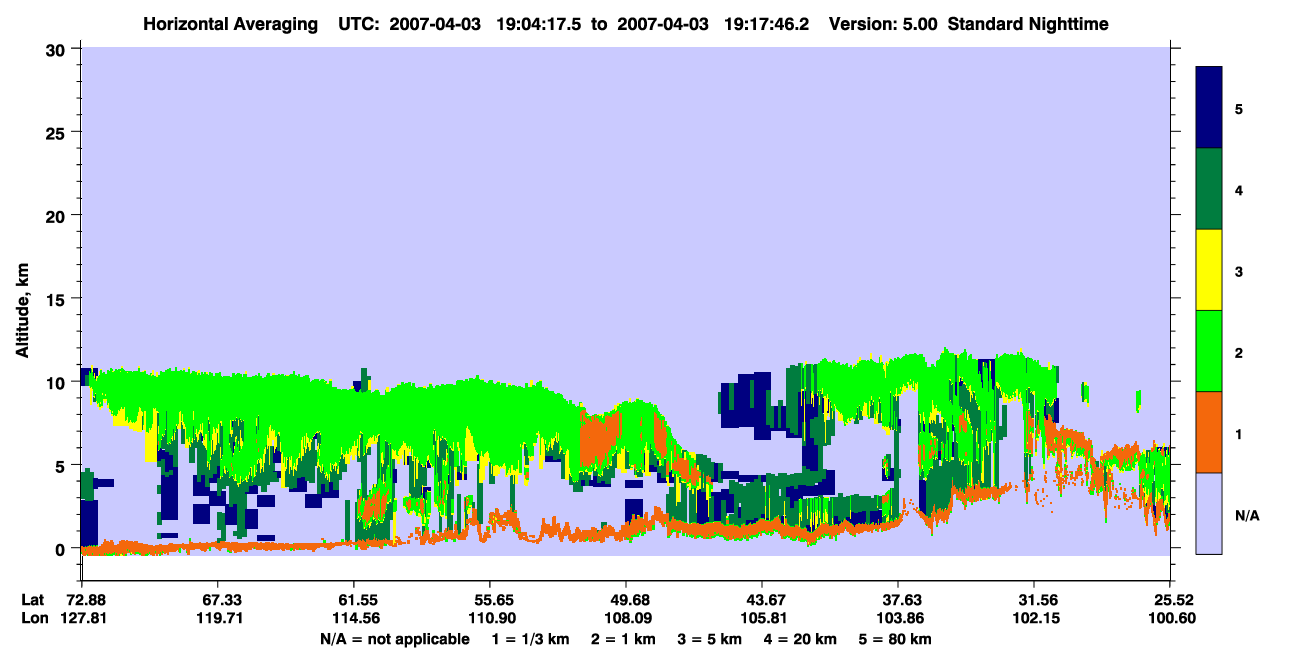The width and height of the screenshot is (1300, 667).
Task: Click longitude value 102.15
Action: (x=1034, y=618)
